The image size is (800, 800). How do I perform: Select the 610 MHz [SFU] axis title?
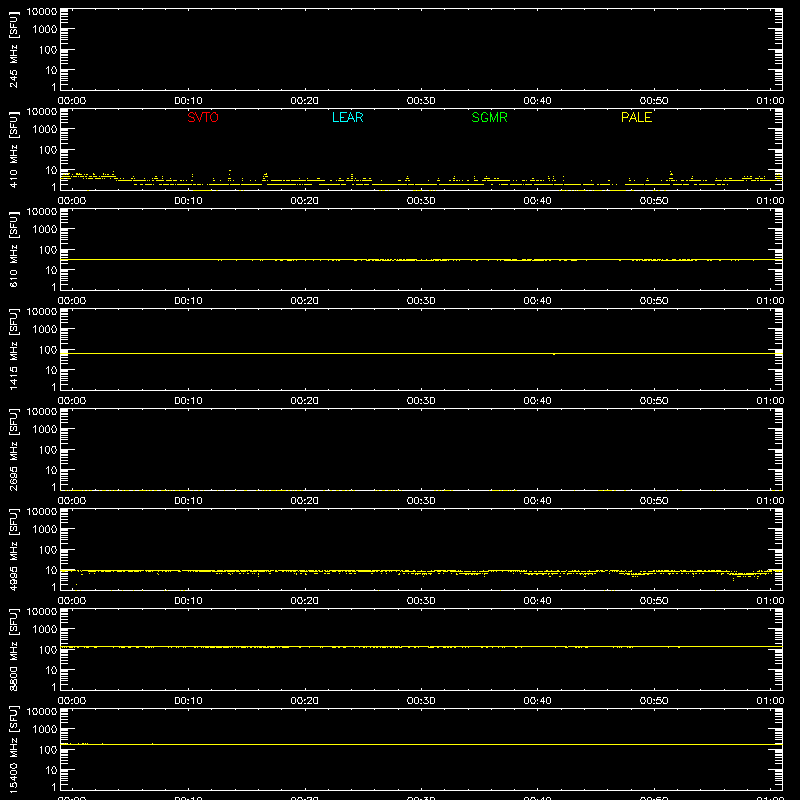click(x=13, y=249)
